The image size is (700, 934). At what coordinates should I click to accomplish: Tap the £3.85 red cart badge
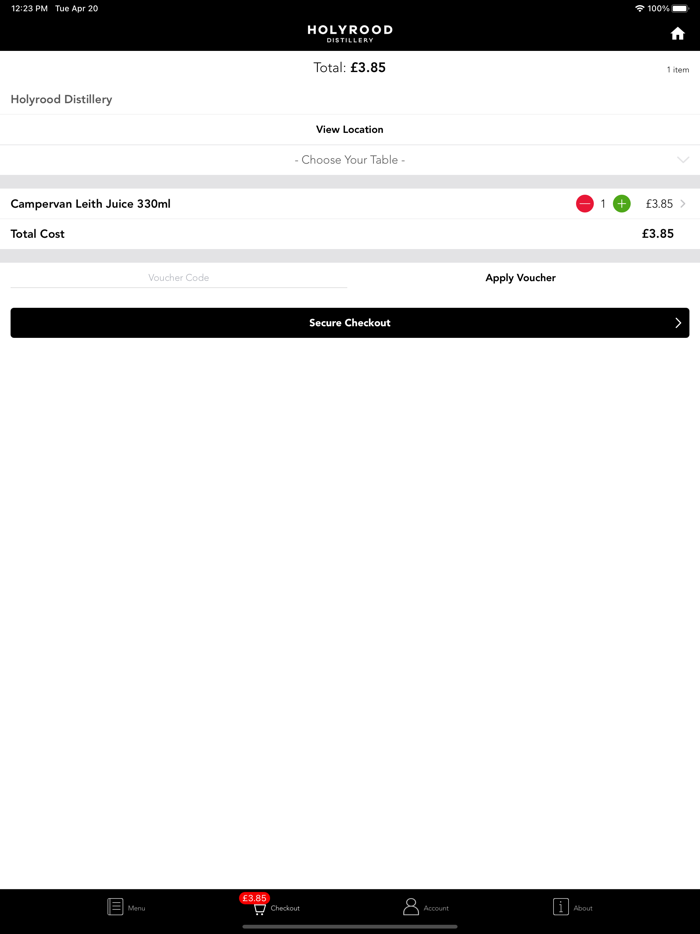[x=254, y=898]
